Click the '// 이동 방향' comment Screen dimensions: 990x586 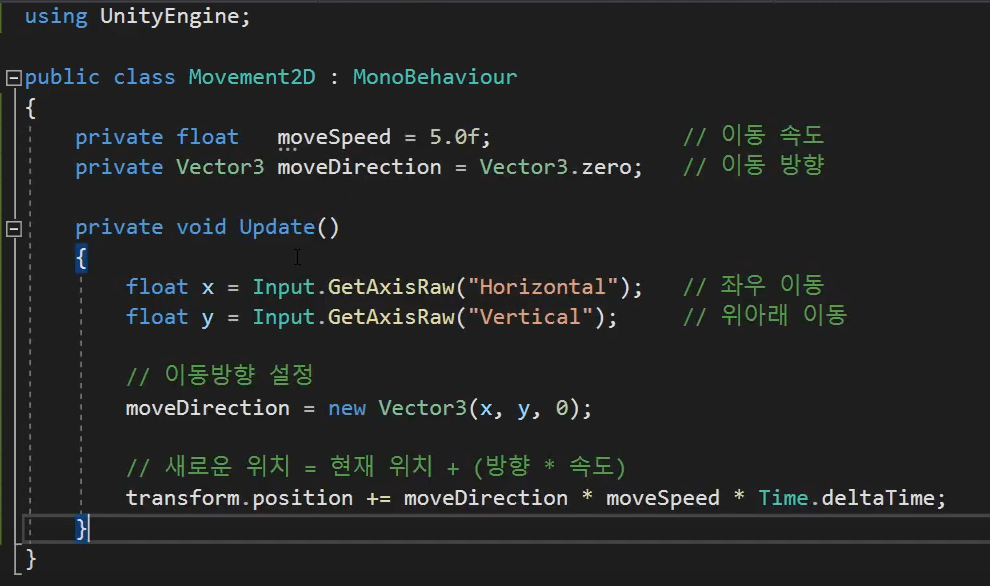pyautogui.click(x=753, y=166)
